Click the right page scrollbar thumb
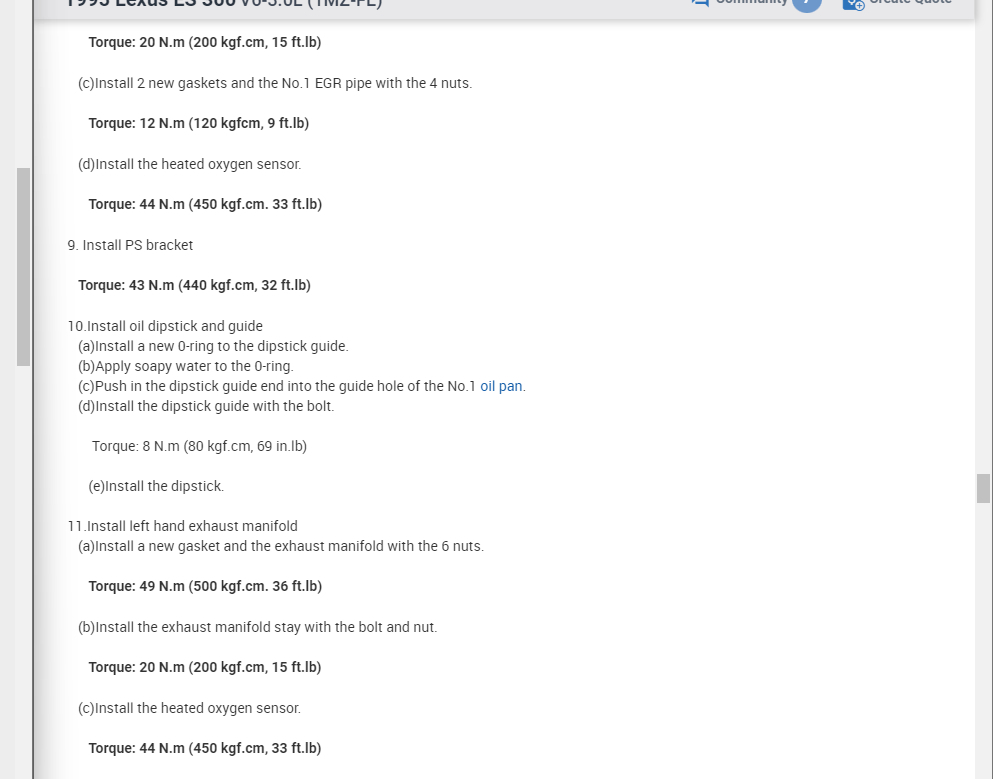The width and height of the screenshot is (993, 779). (983, 488)
